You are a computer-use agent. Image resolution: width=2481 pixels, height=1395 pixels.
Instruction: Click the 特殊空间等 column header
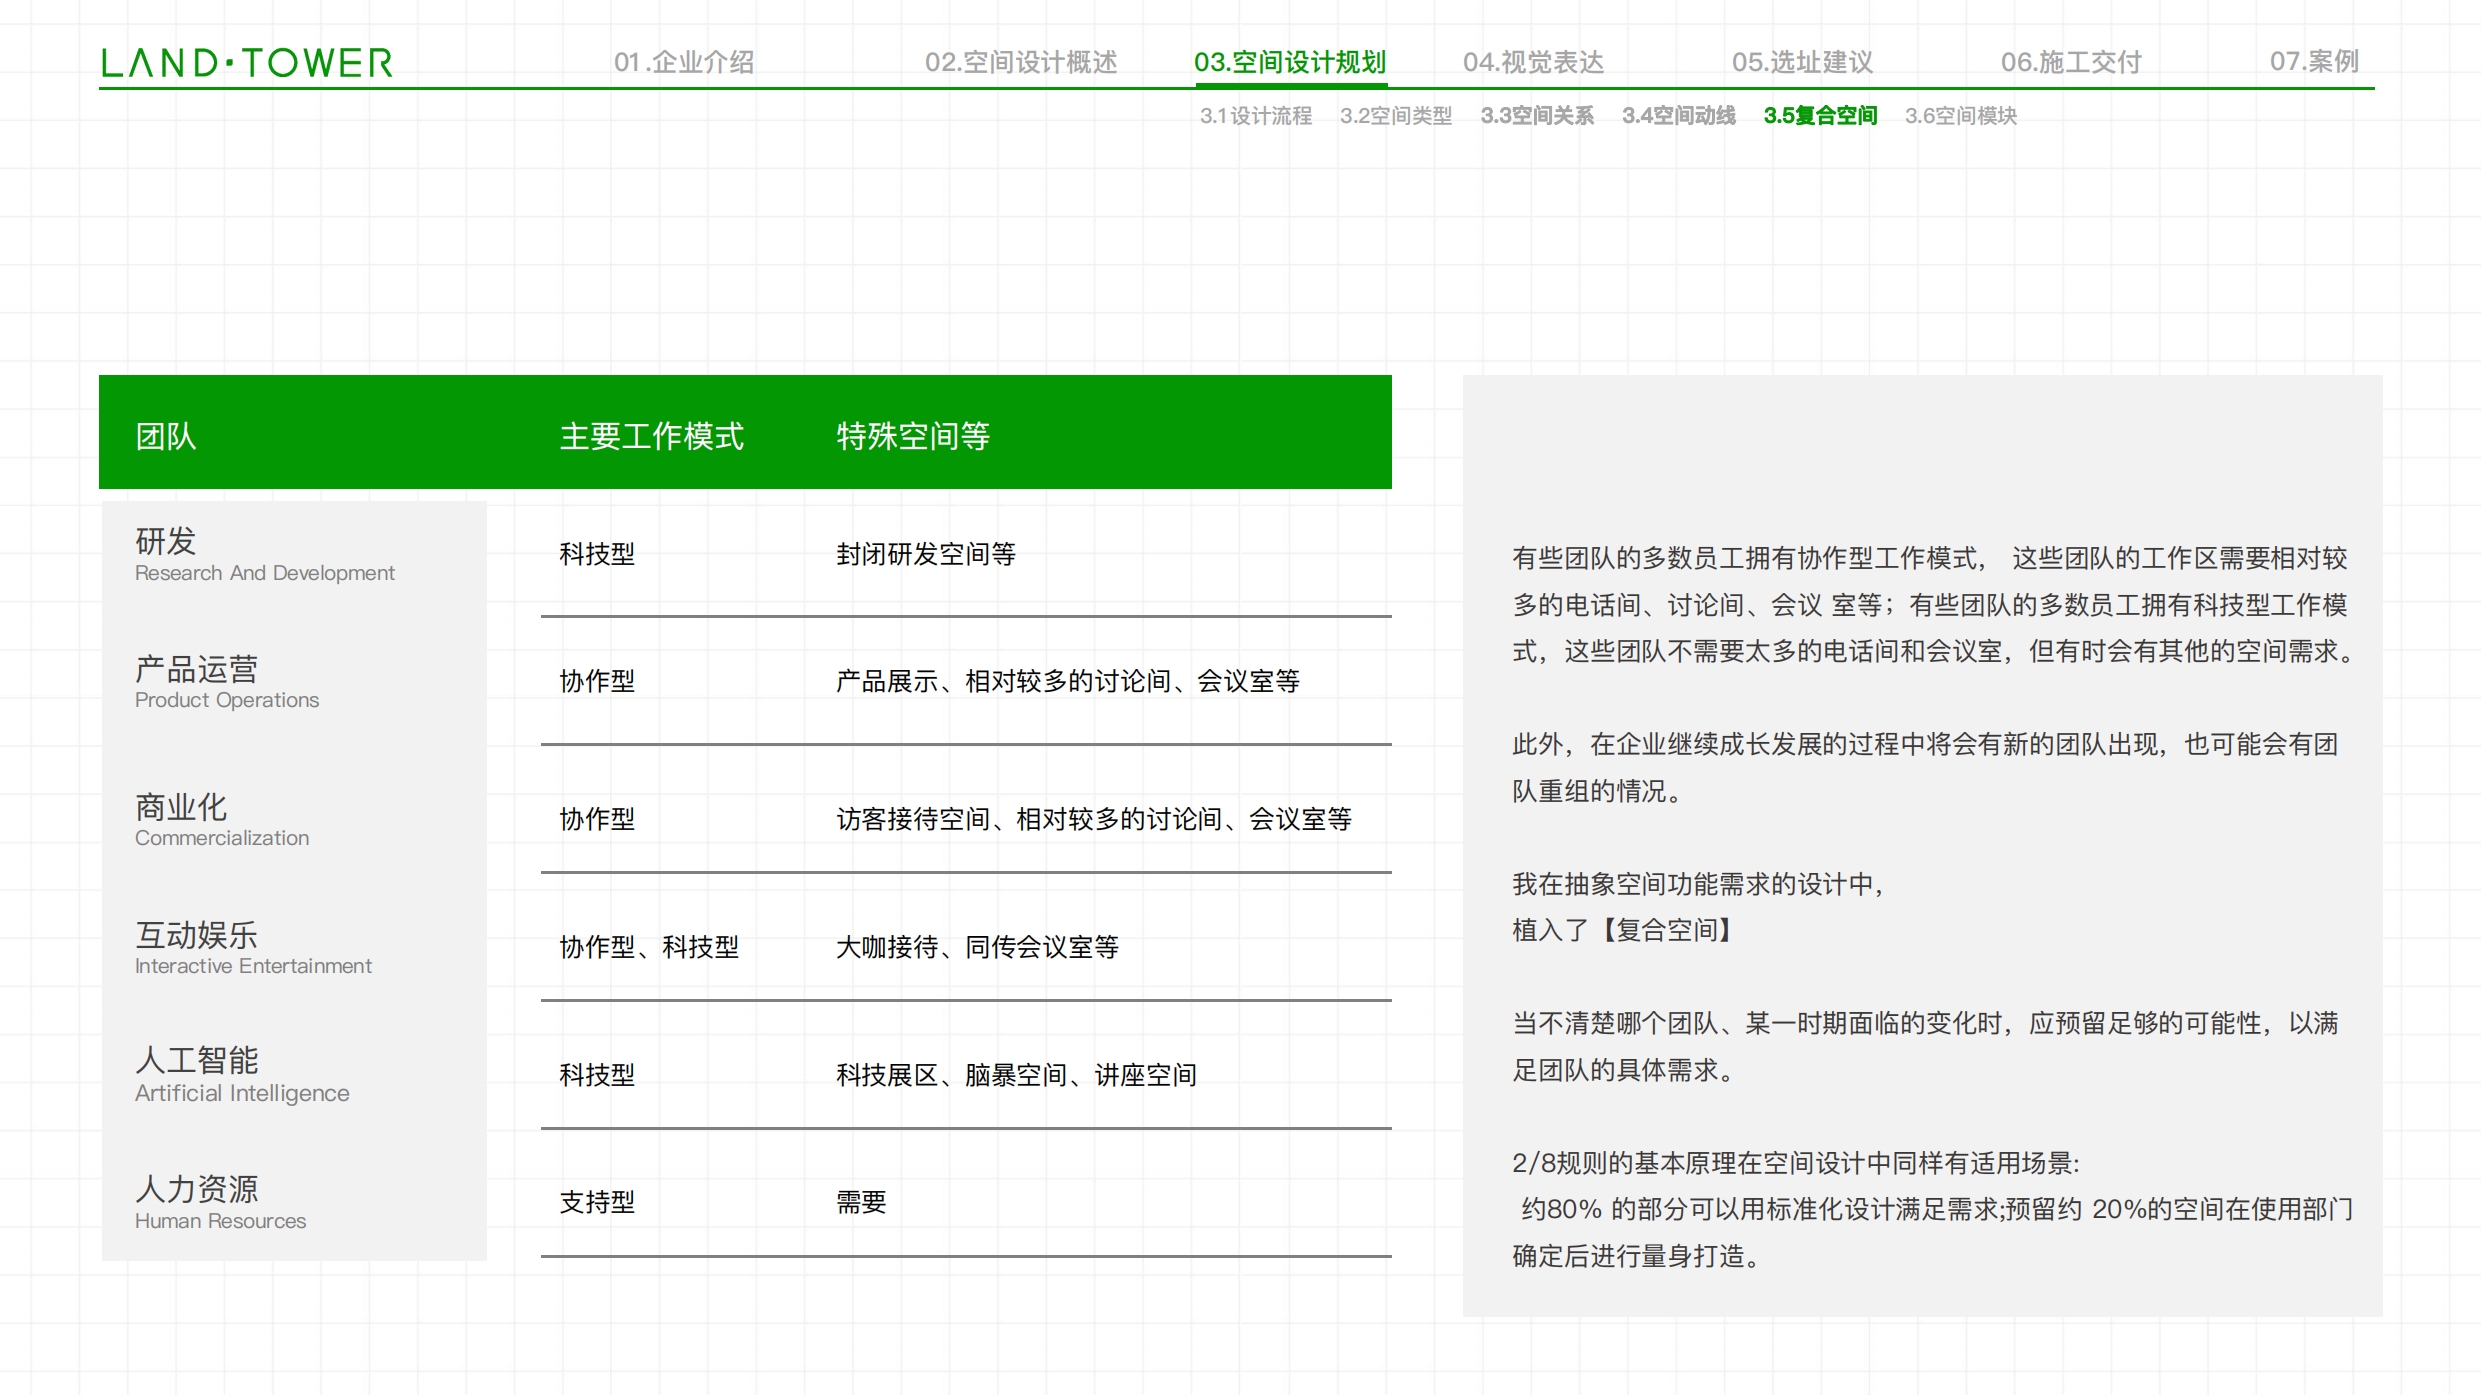pyautogui.click(x=913, y=436)
